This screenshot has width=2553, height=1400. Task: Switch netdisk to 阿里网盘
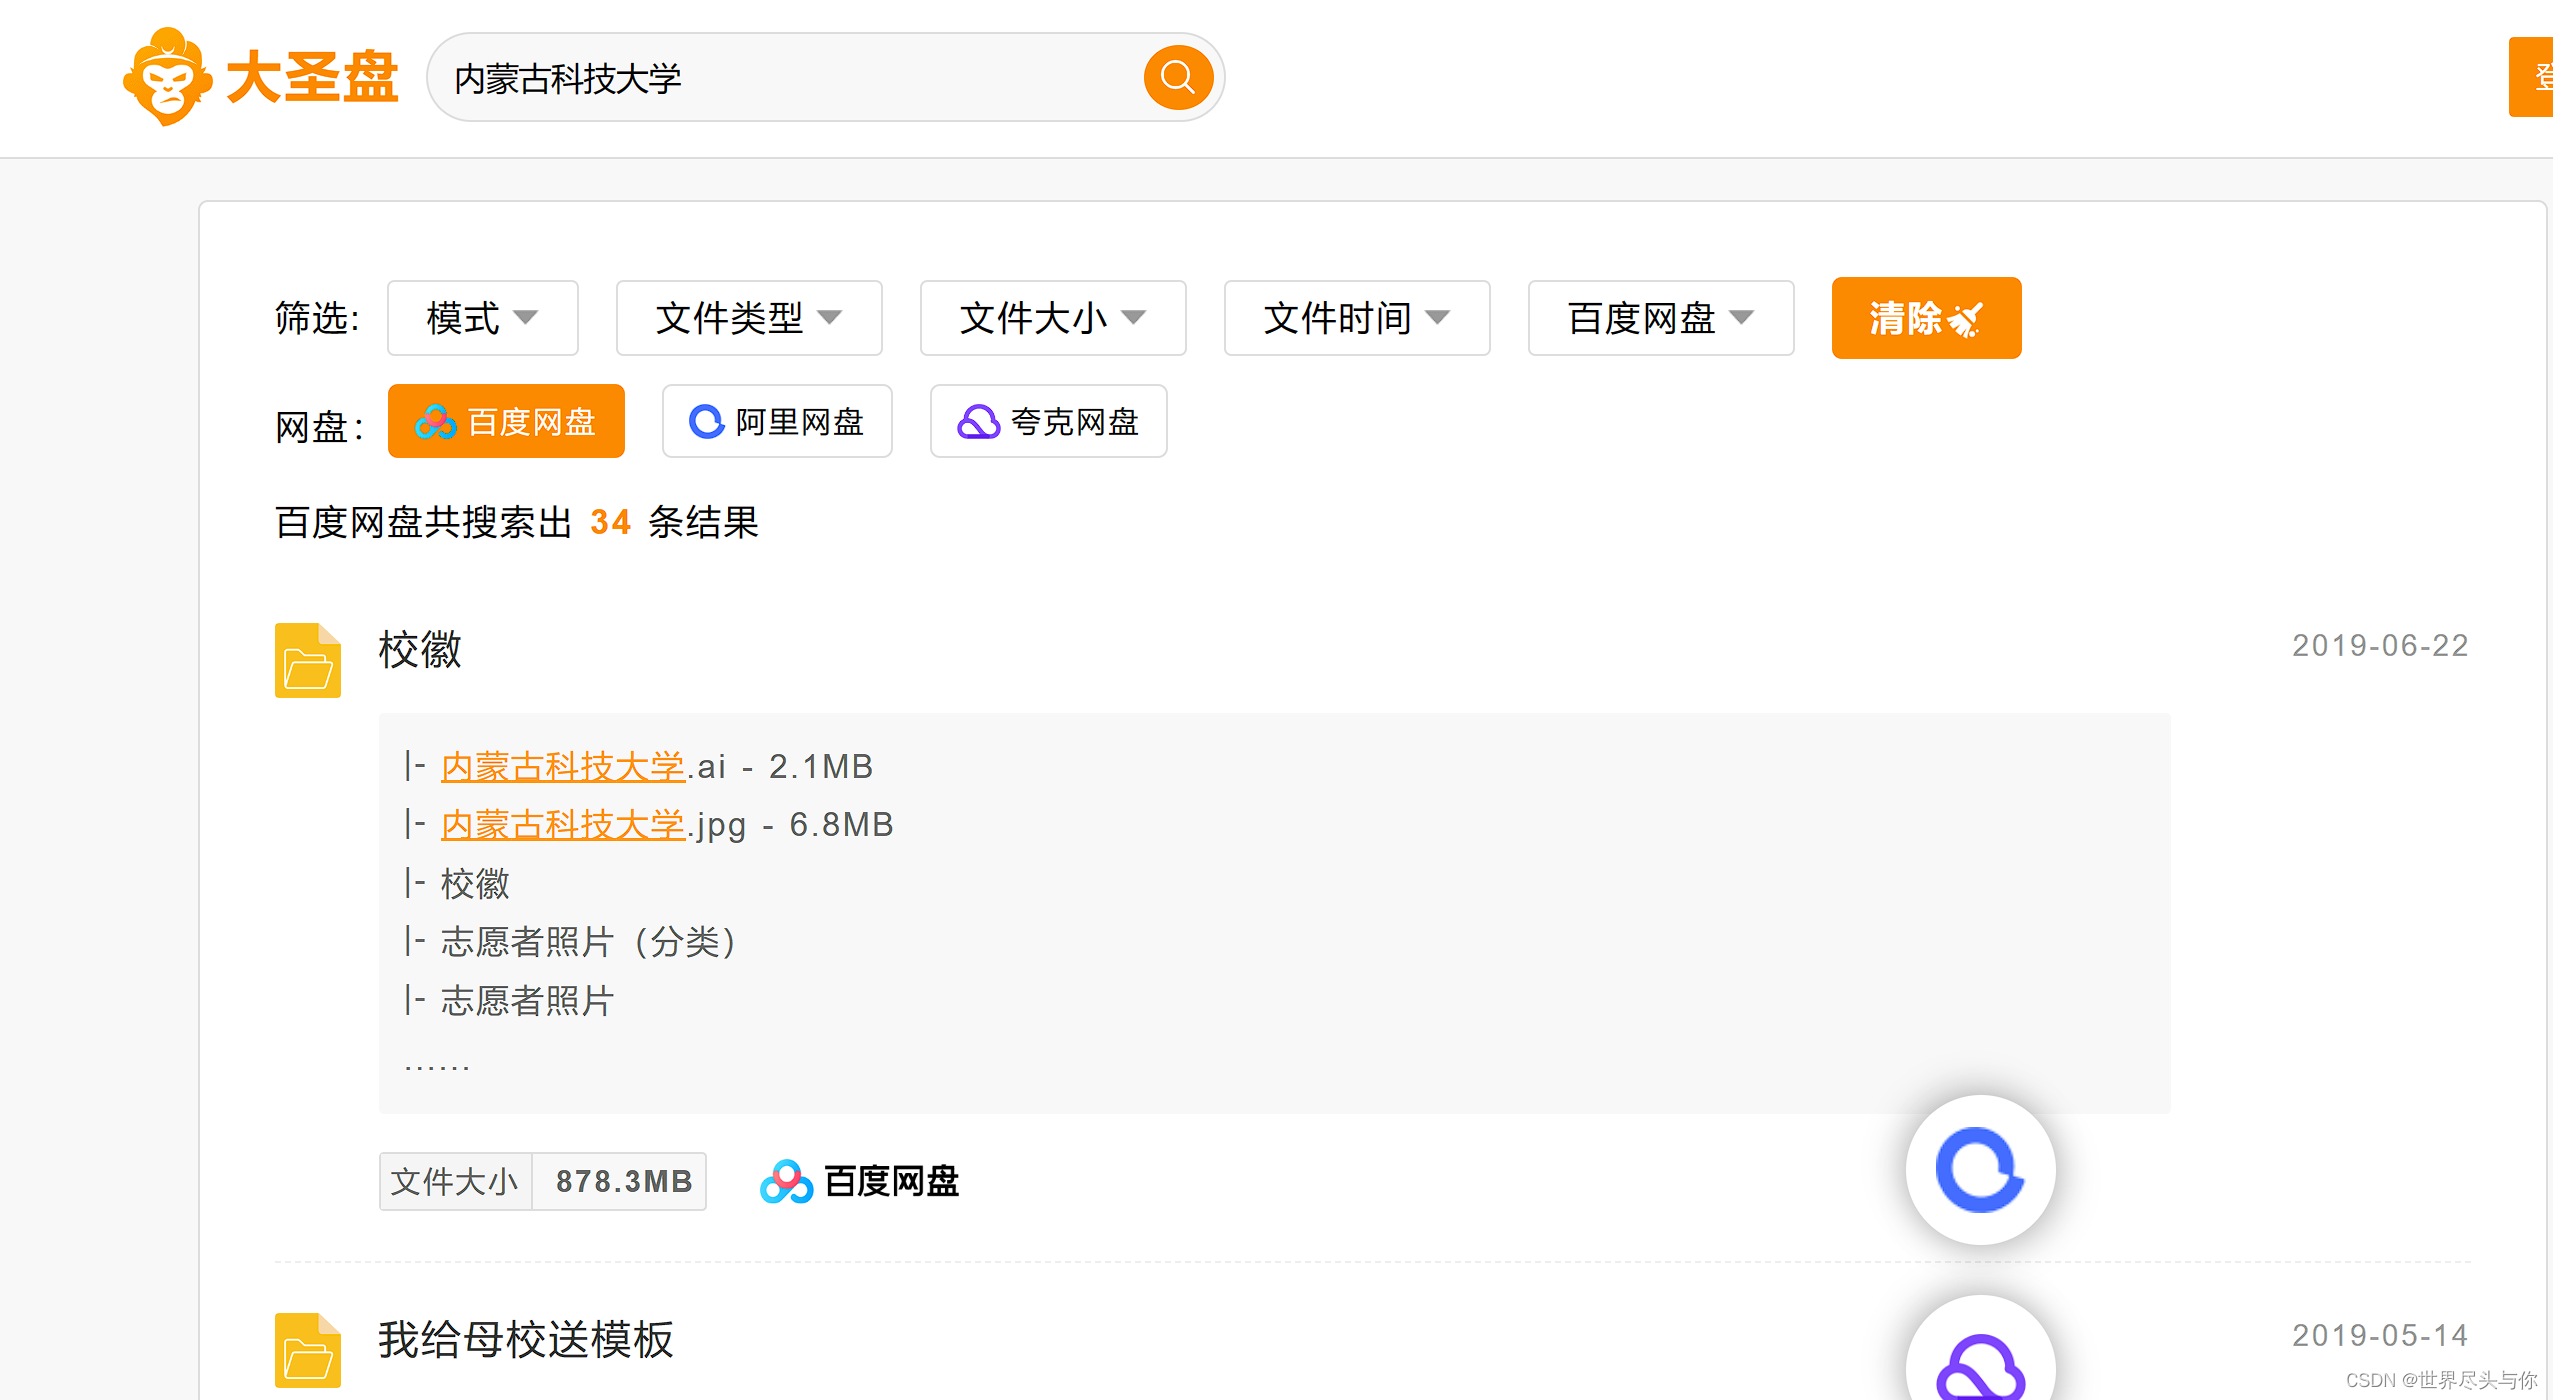click(777, 421)
